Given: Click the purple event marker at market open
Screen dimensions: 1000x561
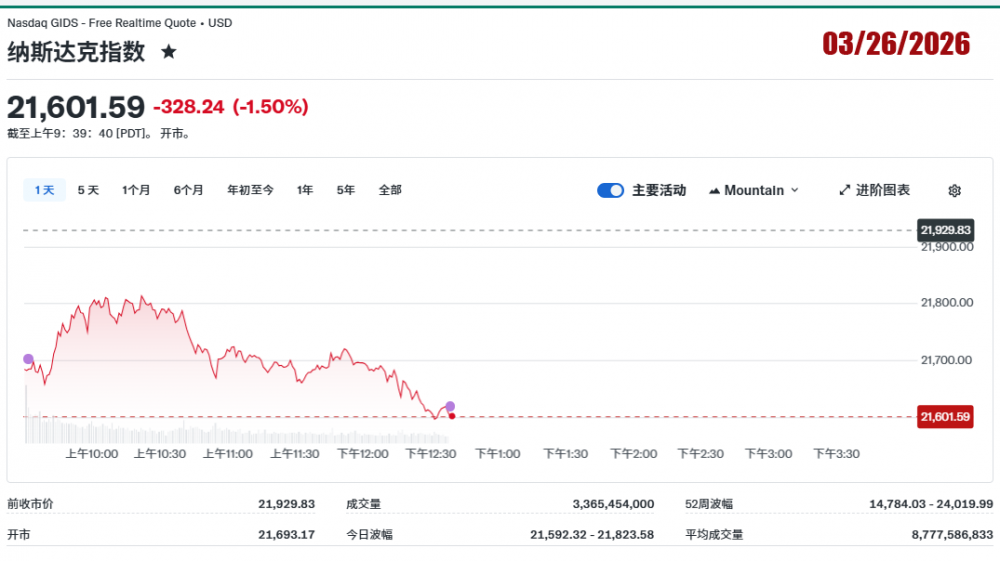Looking at the screenshot, I should pos(28,359).
